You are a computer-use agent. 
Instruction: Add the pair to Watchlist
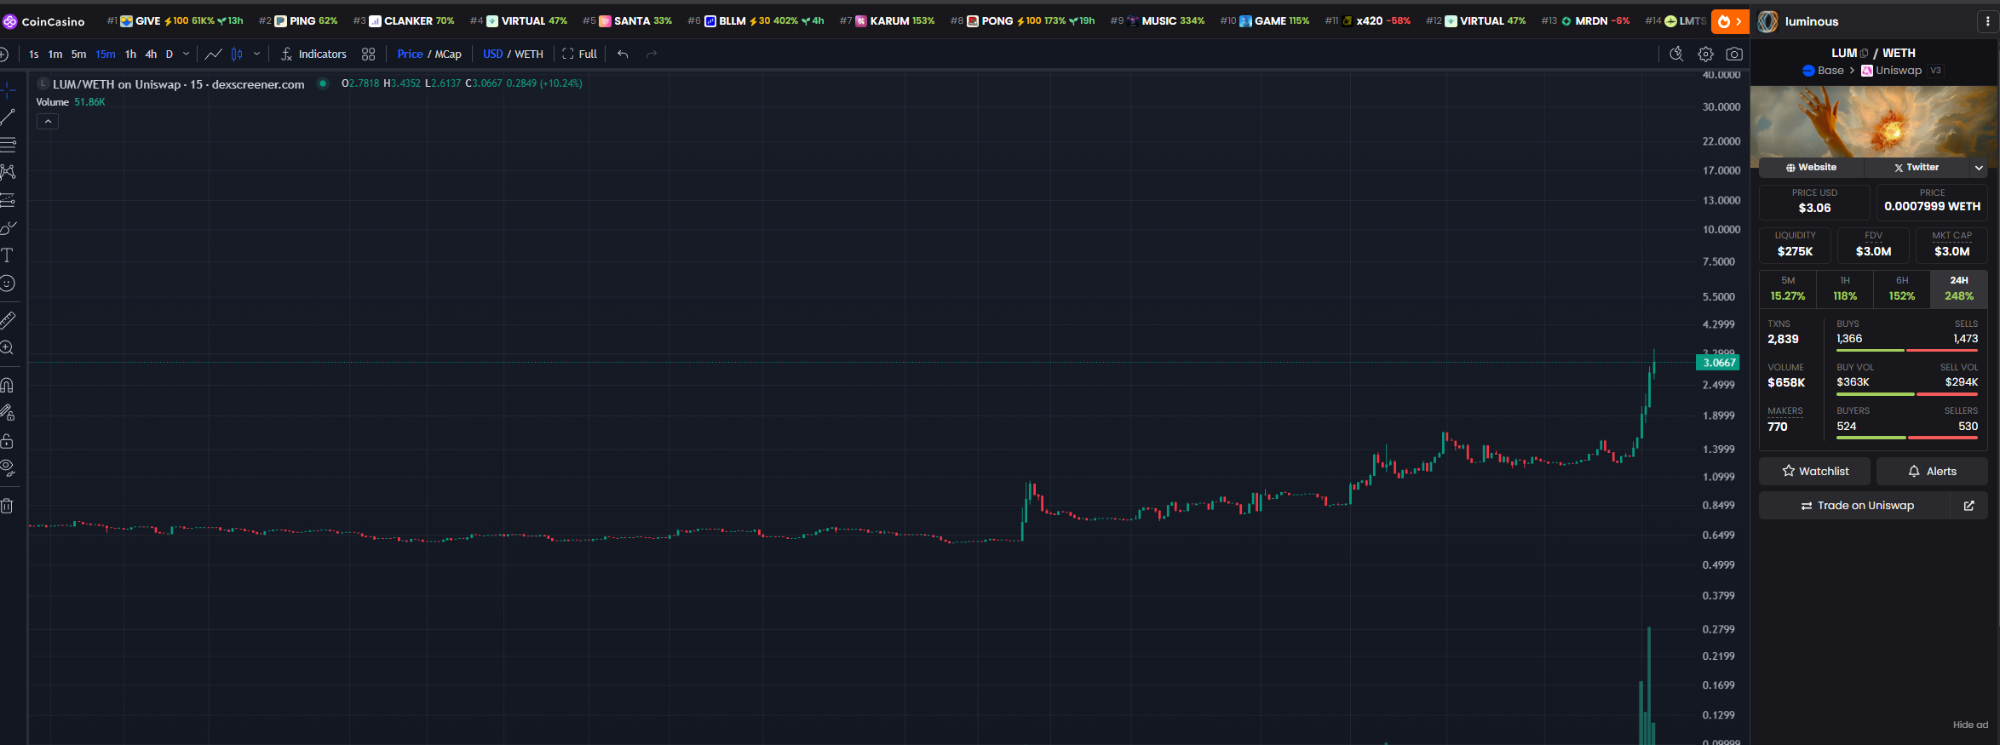pyautogui.click(x=1816, y=471)
